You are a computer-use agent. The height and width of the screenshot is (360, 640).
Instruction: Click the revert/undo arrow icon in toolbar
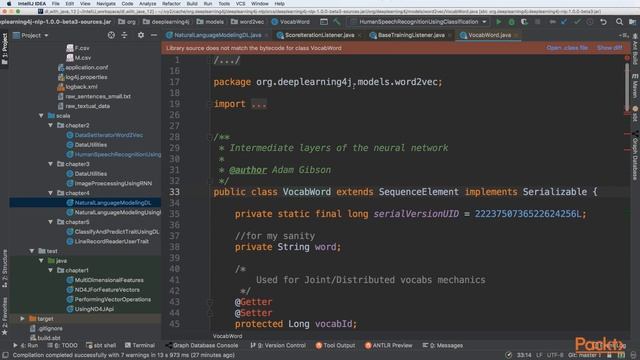click(x=603, y=22)
